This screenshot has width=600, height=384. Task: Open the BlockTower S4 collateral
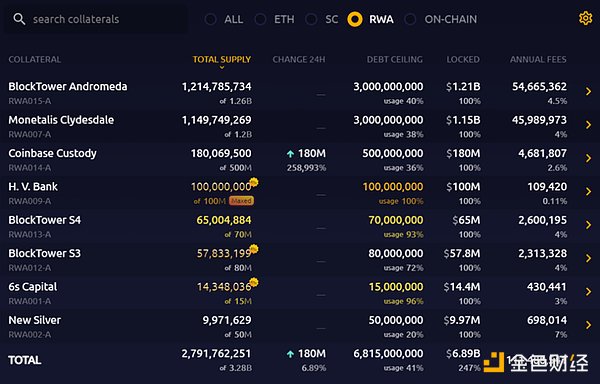45,220
